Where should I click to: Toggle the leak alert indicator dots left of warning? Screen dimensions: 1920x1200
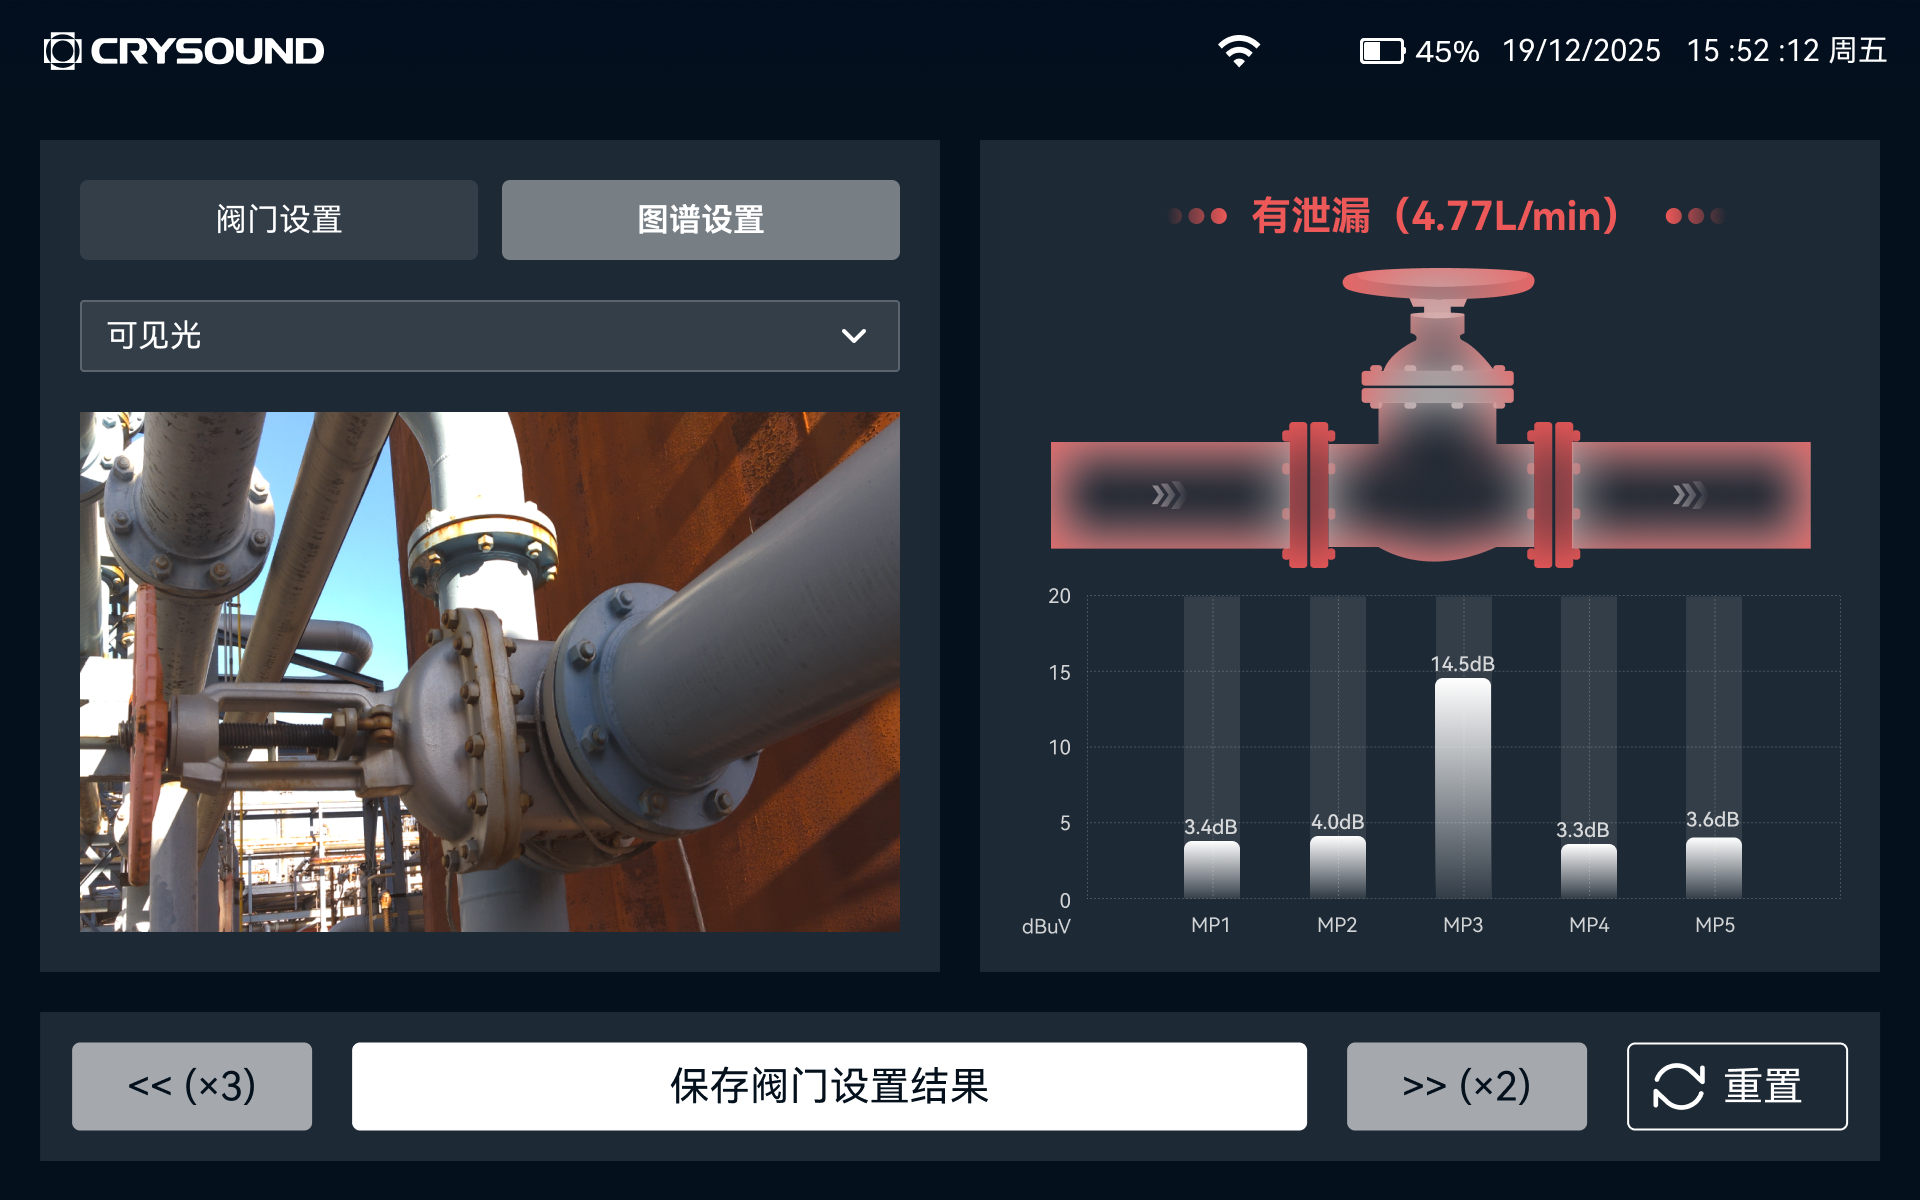(x=1197, y=216)
